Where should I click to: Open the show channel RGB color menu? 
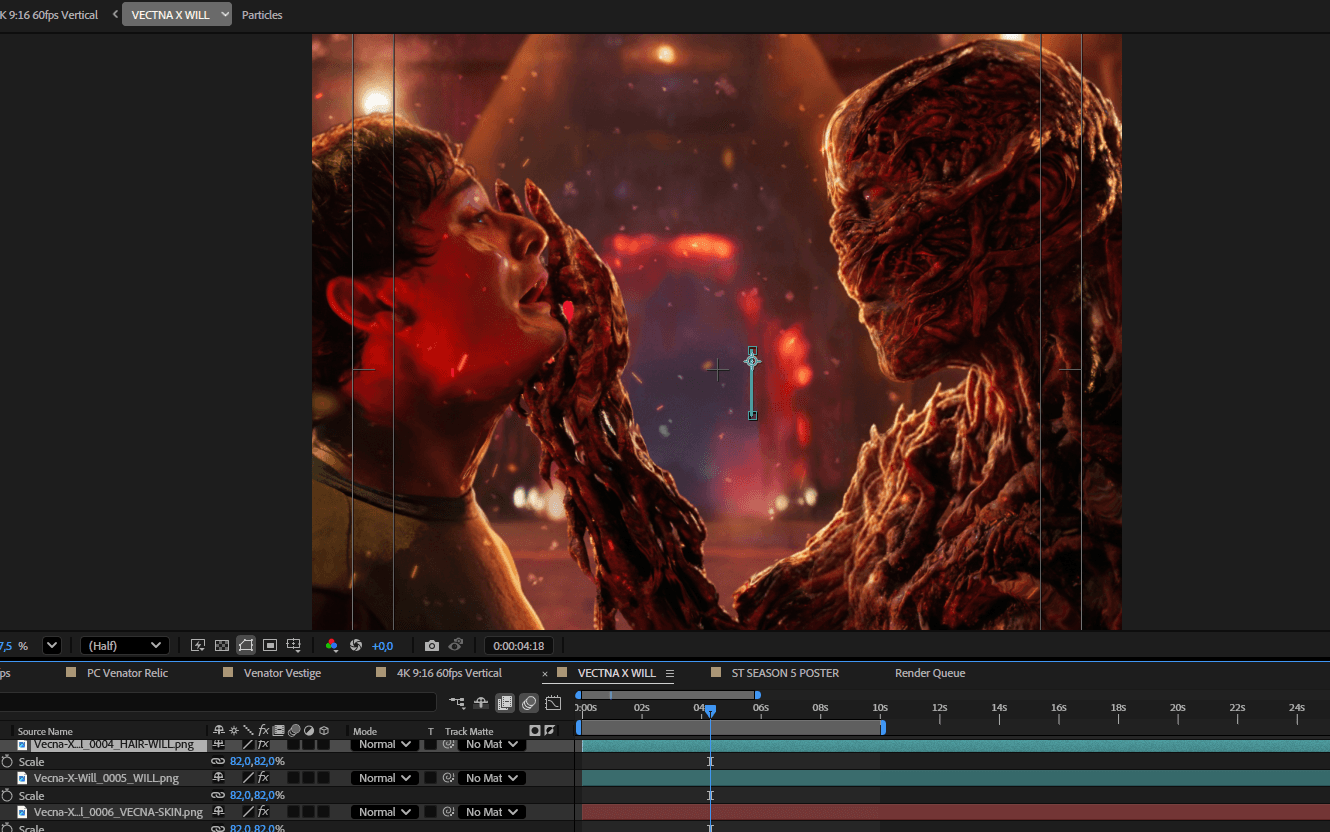(332, 646)
